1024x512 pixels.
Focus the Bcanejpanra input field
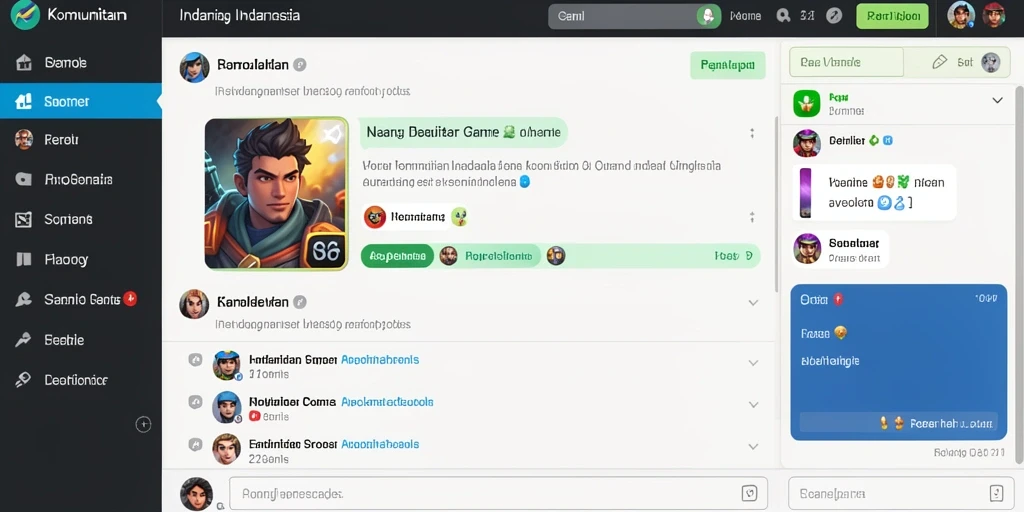(x=900, y=493)
